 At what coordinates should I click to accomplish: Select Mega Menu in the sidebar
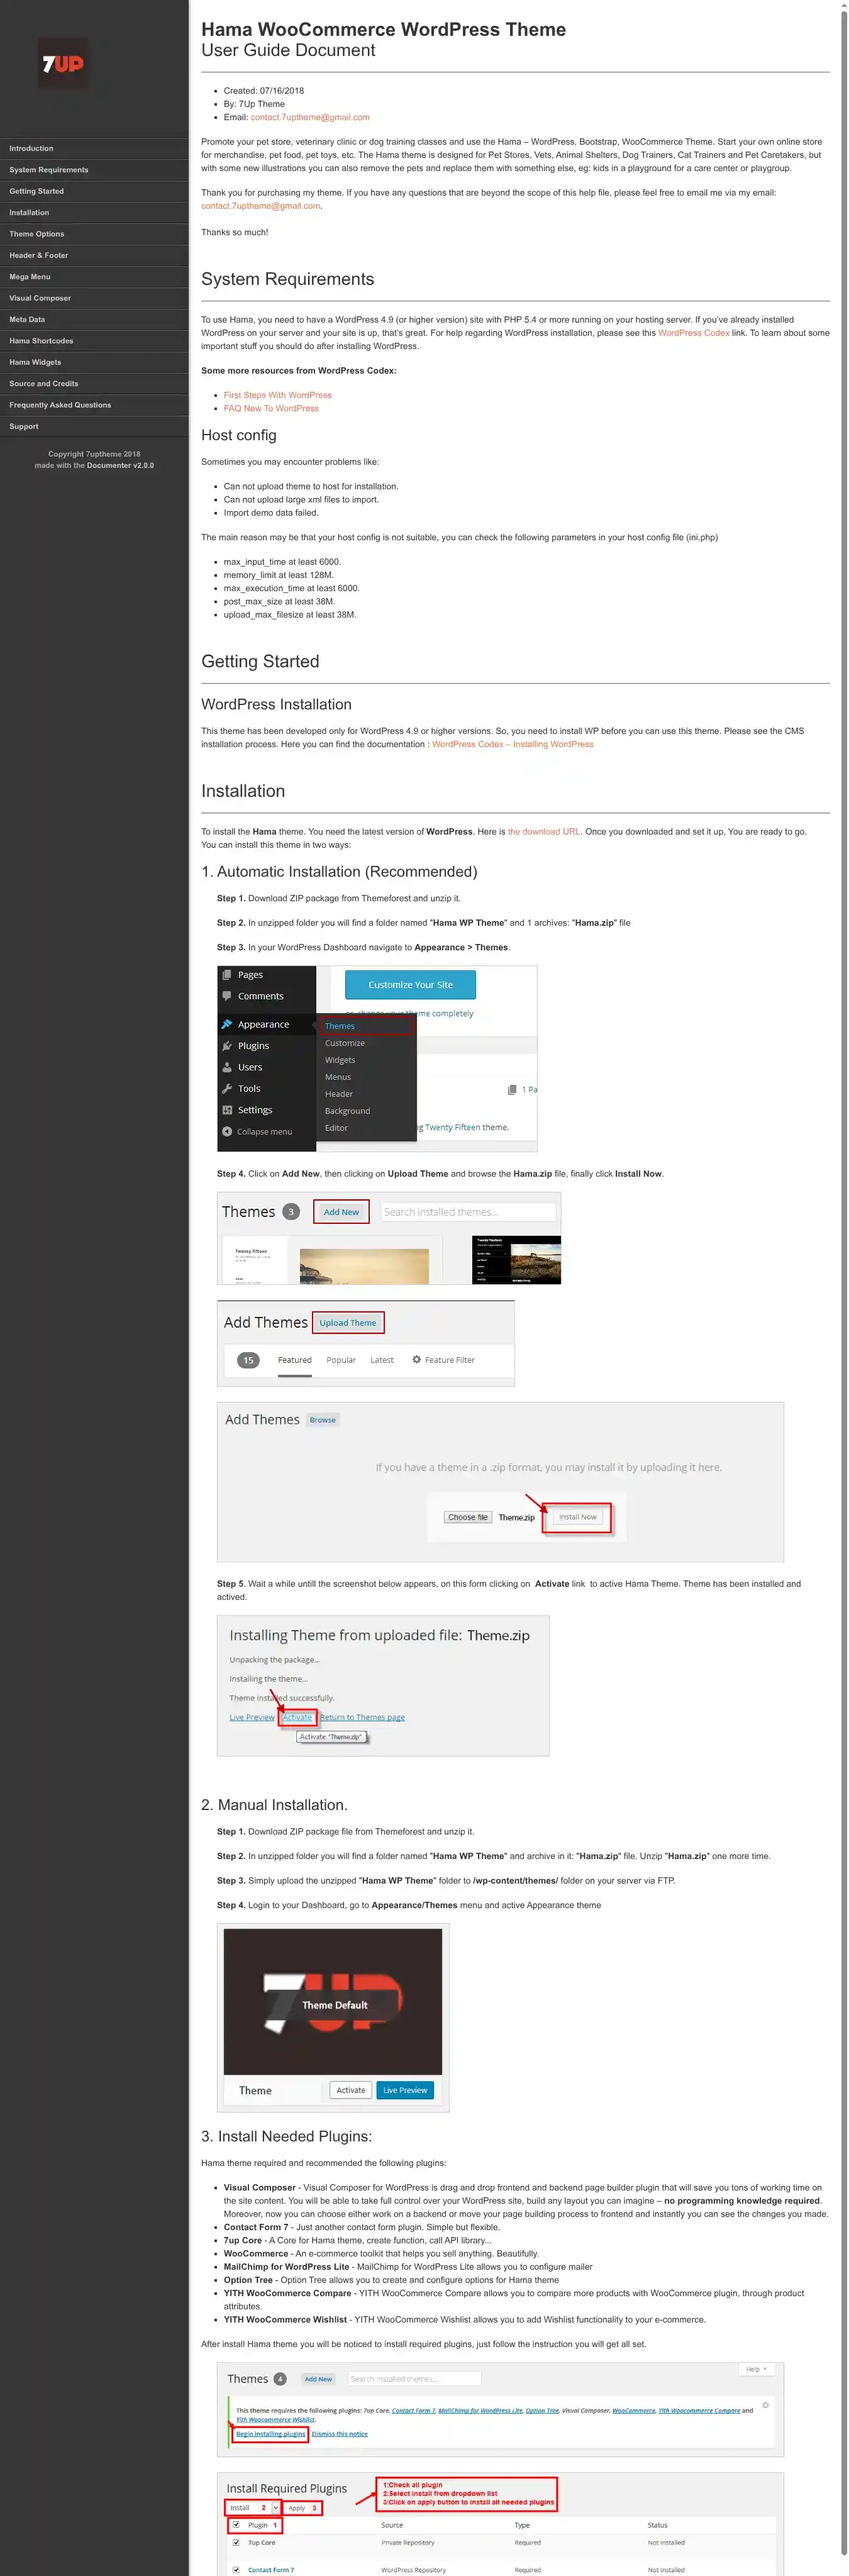point(94,277)
